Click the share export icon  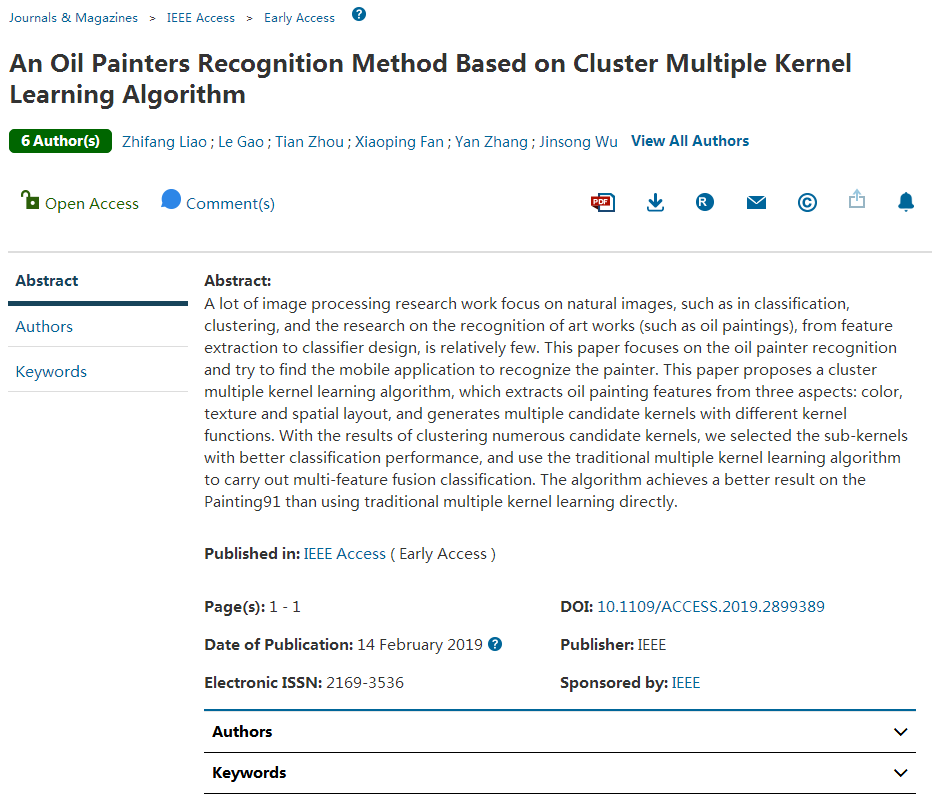857,200
